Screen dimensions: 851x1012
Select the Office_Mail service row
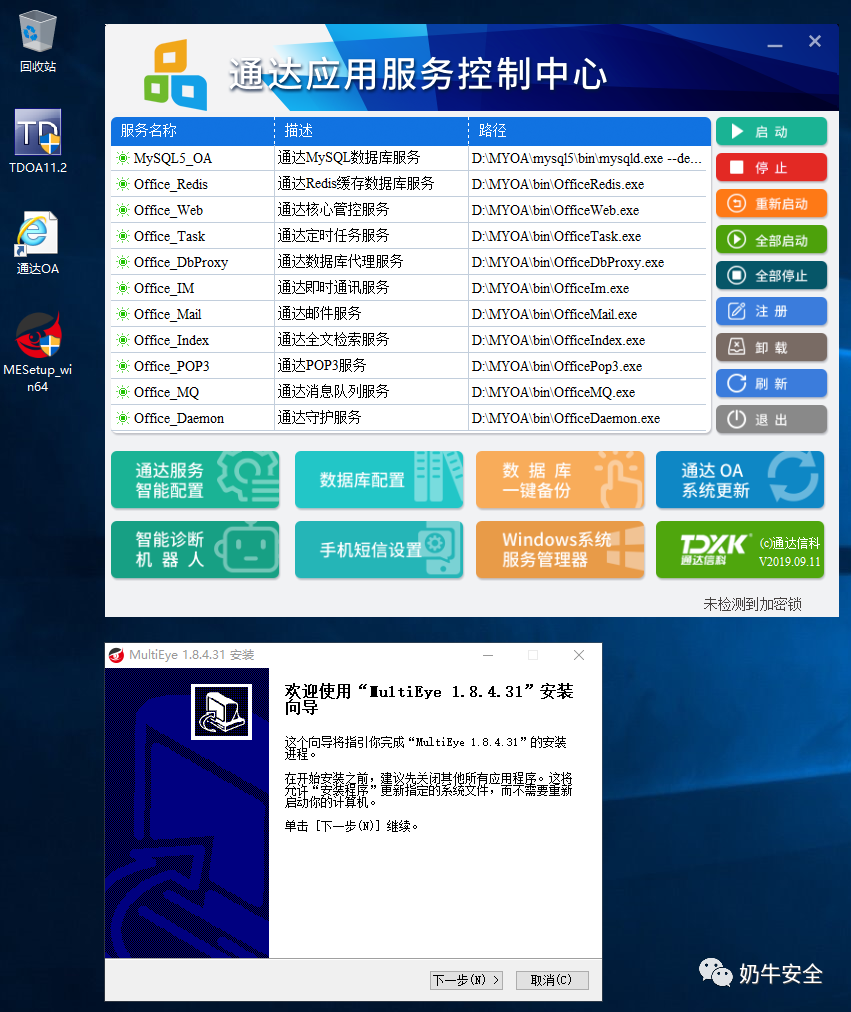tap(410, 314)
